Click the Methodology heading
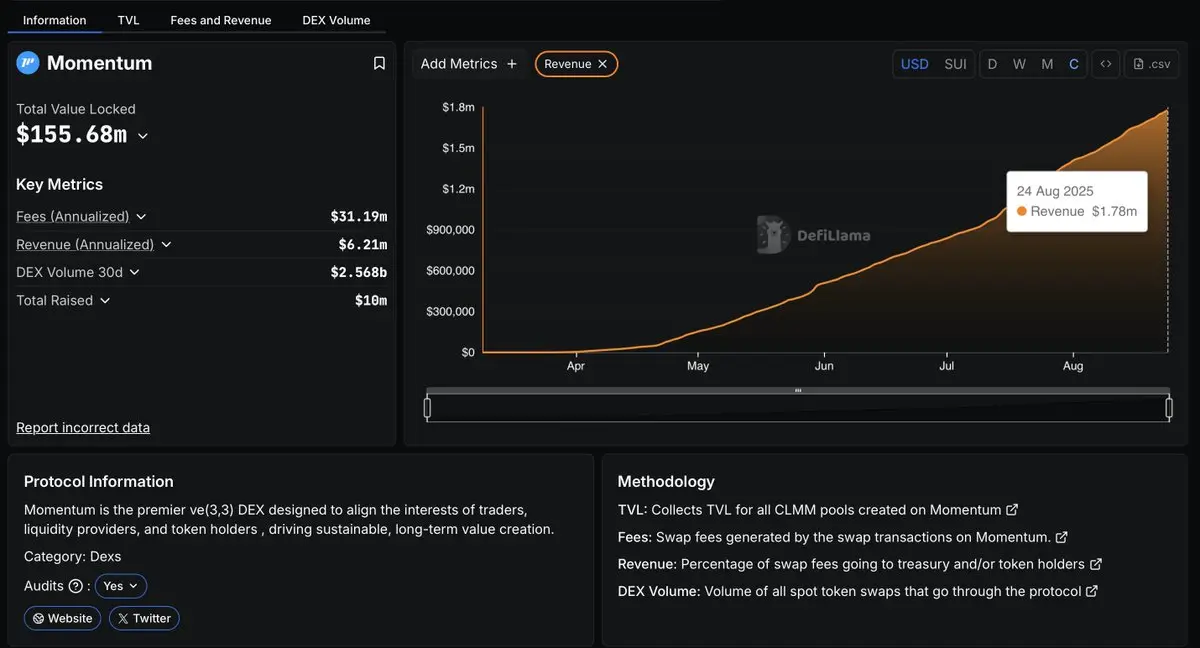Image resolution: width=1200 pixels, height=648 pixels. [x=666, y=482]
